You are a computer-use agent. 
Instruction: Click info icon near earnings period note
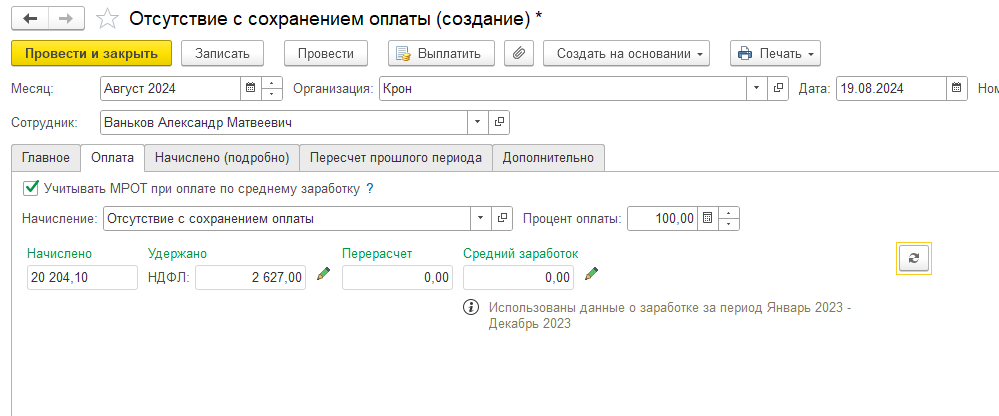tap(471, 307)
